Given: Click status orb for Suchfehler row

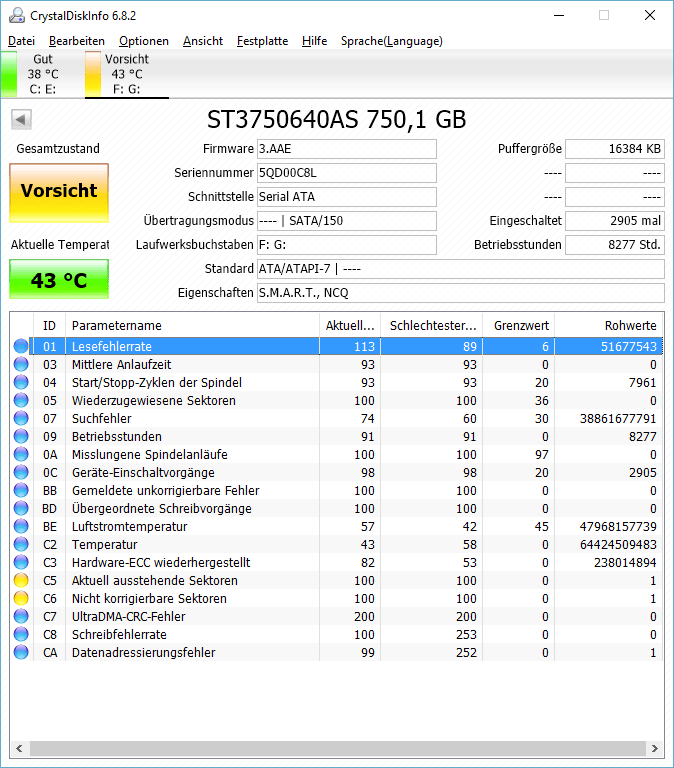Looking at the screenshot, I should tap(21, 418).
